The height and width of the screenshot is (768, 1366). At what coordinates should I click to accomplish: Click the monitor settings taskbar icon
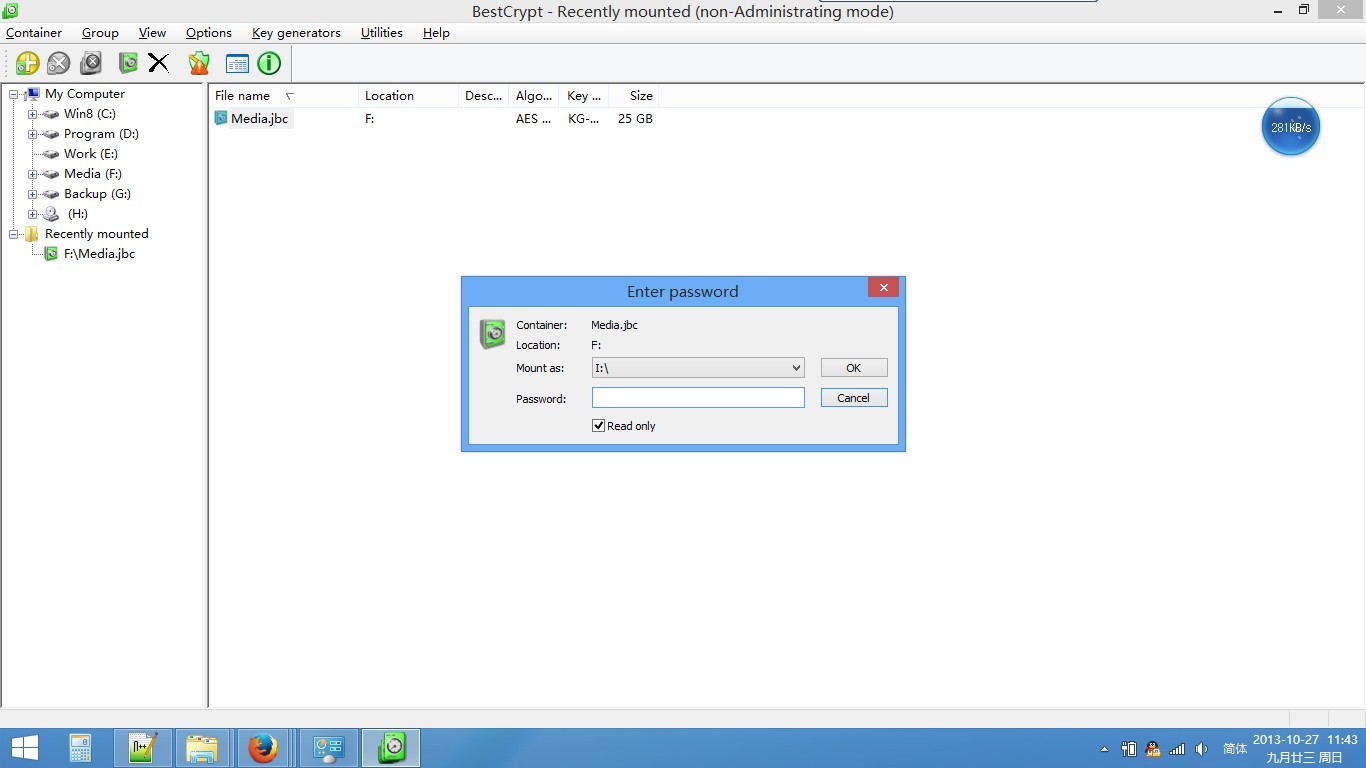[x=329, y=748]
